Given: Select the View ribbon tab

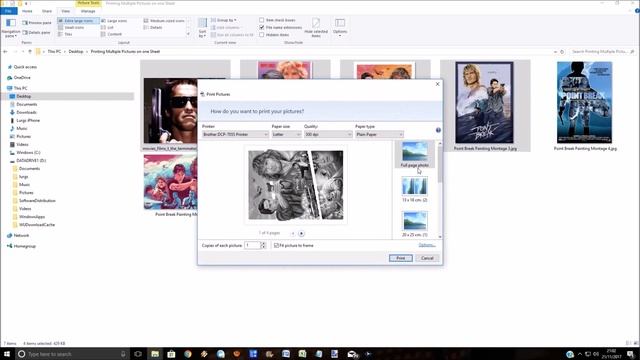Looking at the screenshot, I should (x=66, y=11).
